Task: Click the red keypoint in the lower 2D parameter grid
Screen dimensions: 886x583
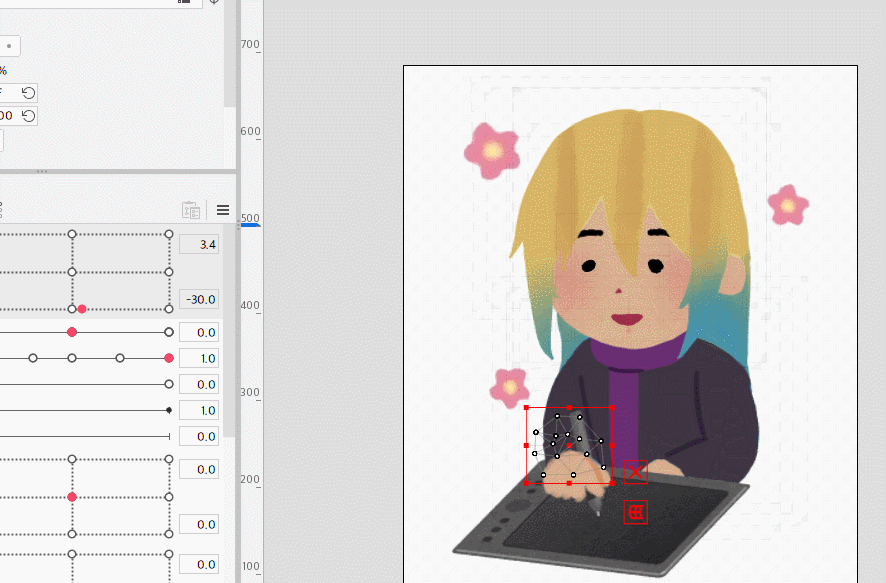Action: [x=72, y=497]
